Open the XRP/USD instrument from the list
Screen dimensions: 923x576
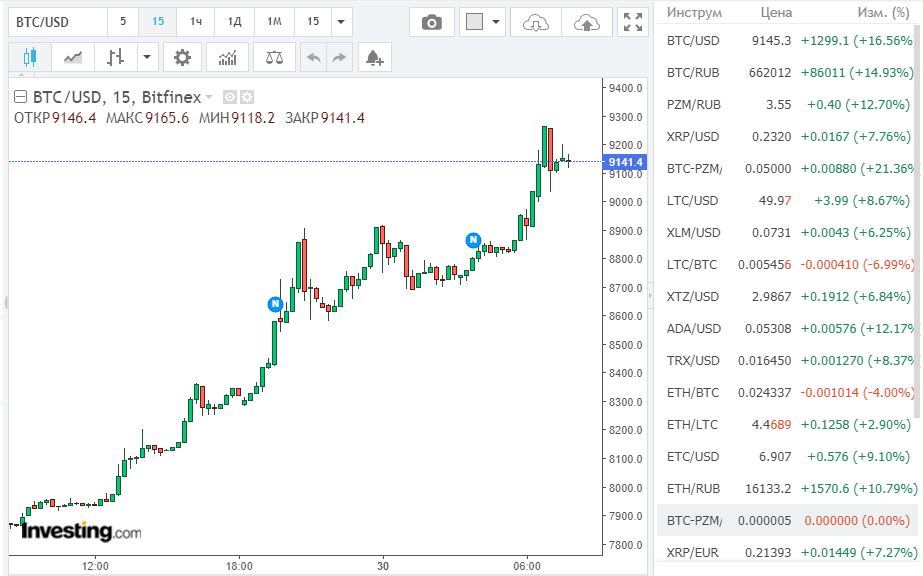tap(692, 136)
